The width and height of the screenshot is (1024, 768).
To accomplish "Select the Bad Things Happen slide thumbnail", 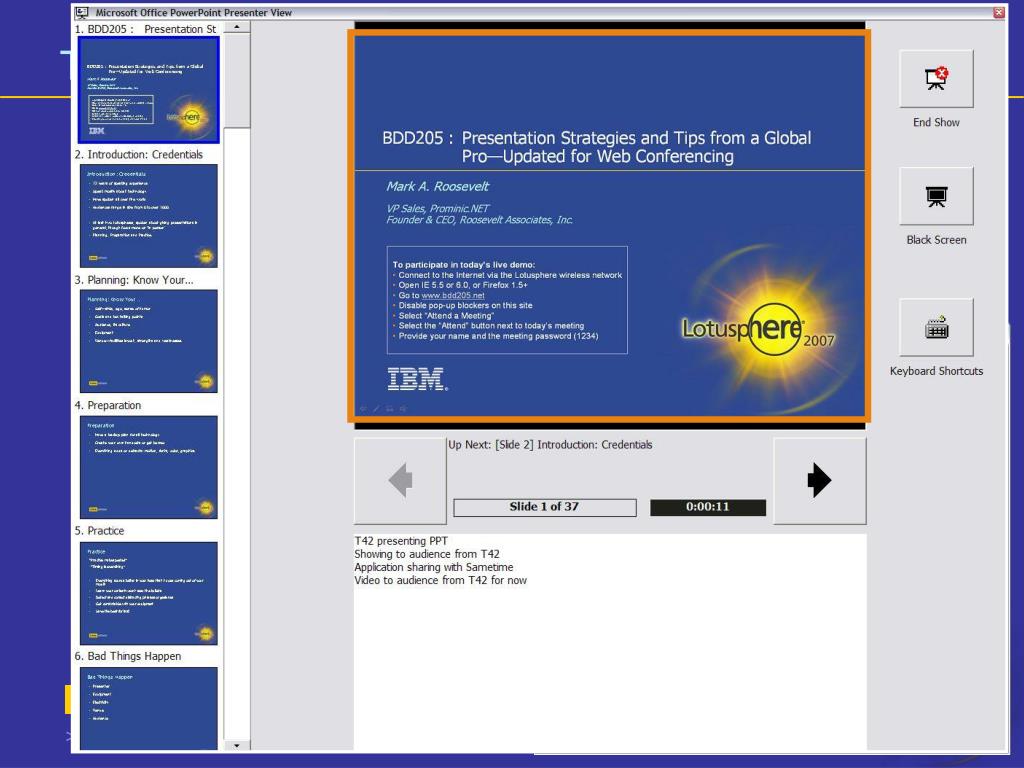I will tap(148, 709).
